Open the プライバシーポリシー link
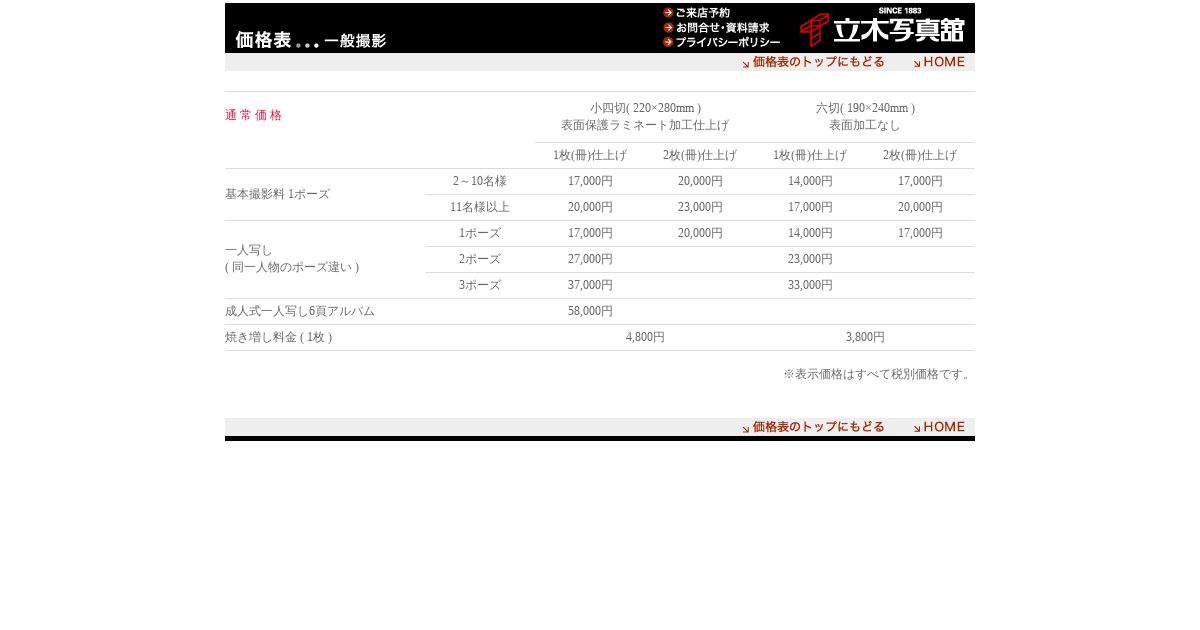This screenshot has width=1200, height=630. point(721,42)
